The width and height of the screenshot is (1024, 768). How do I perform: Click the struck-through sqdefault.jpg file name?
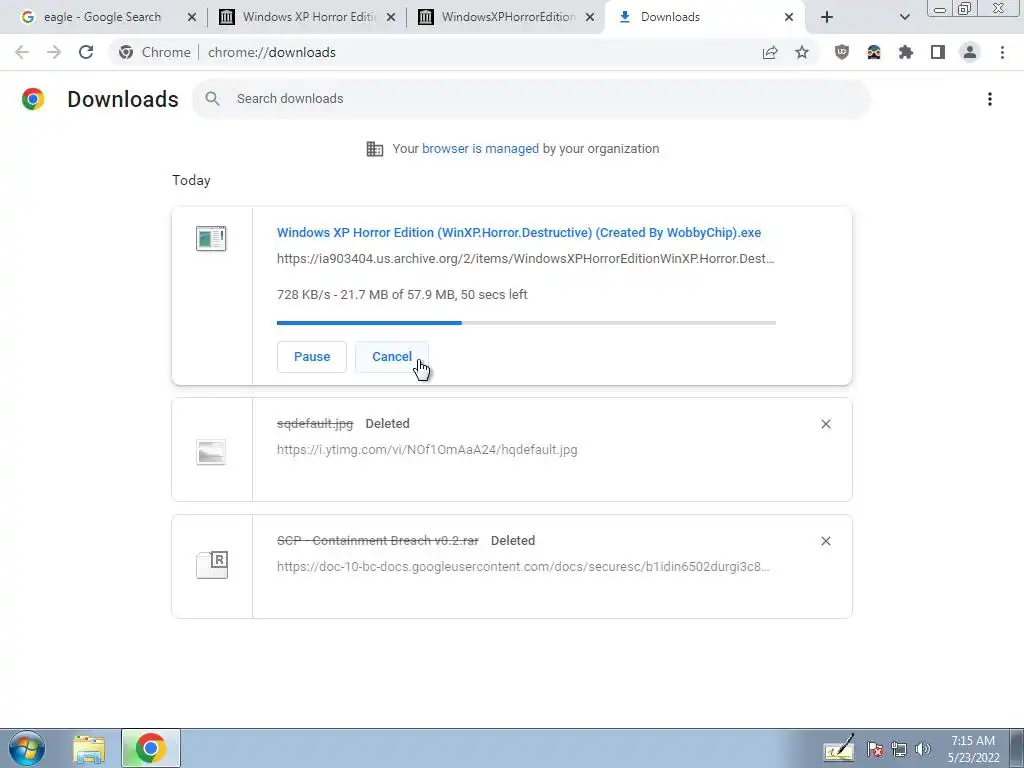(x=315, y=424)
